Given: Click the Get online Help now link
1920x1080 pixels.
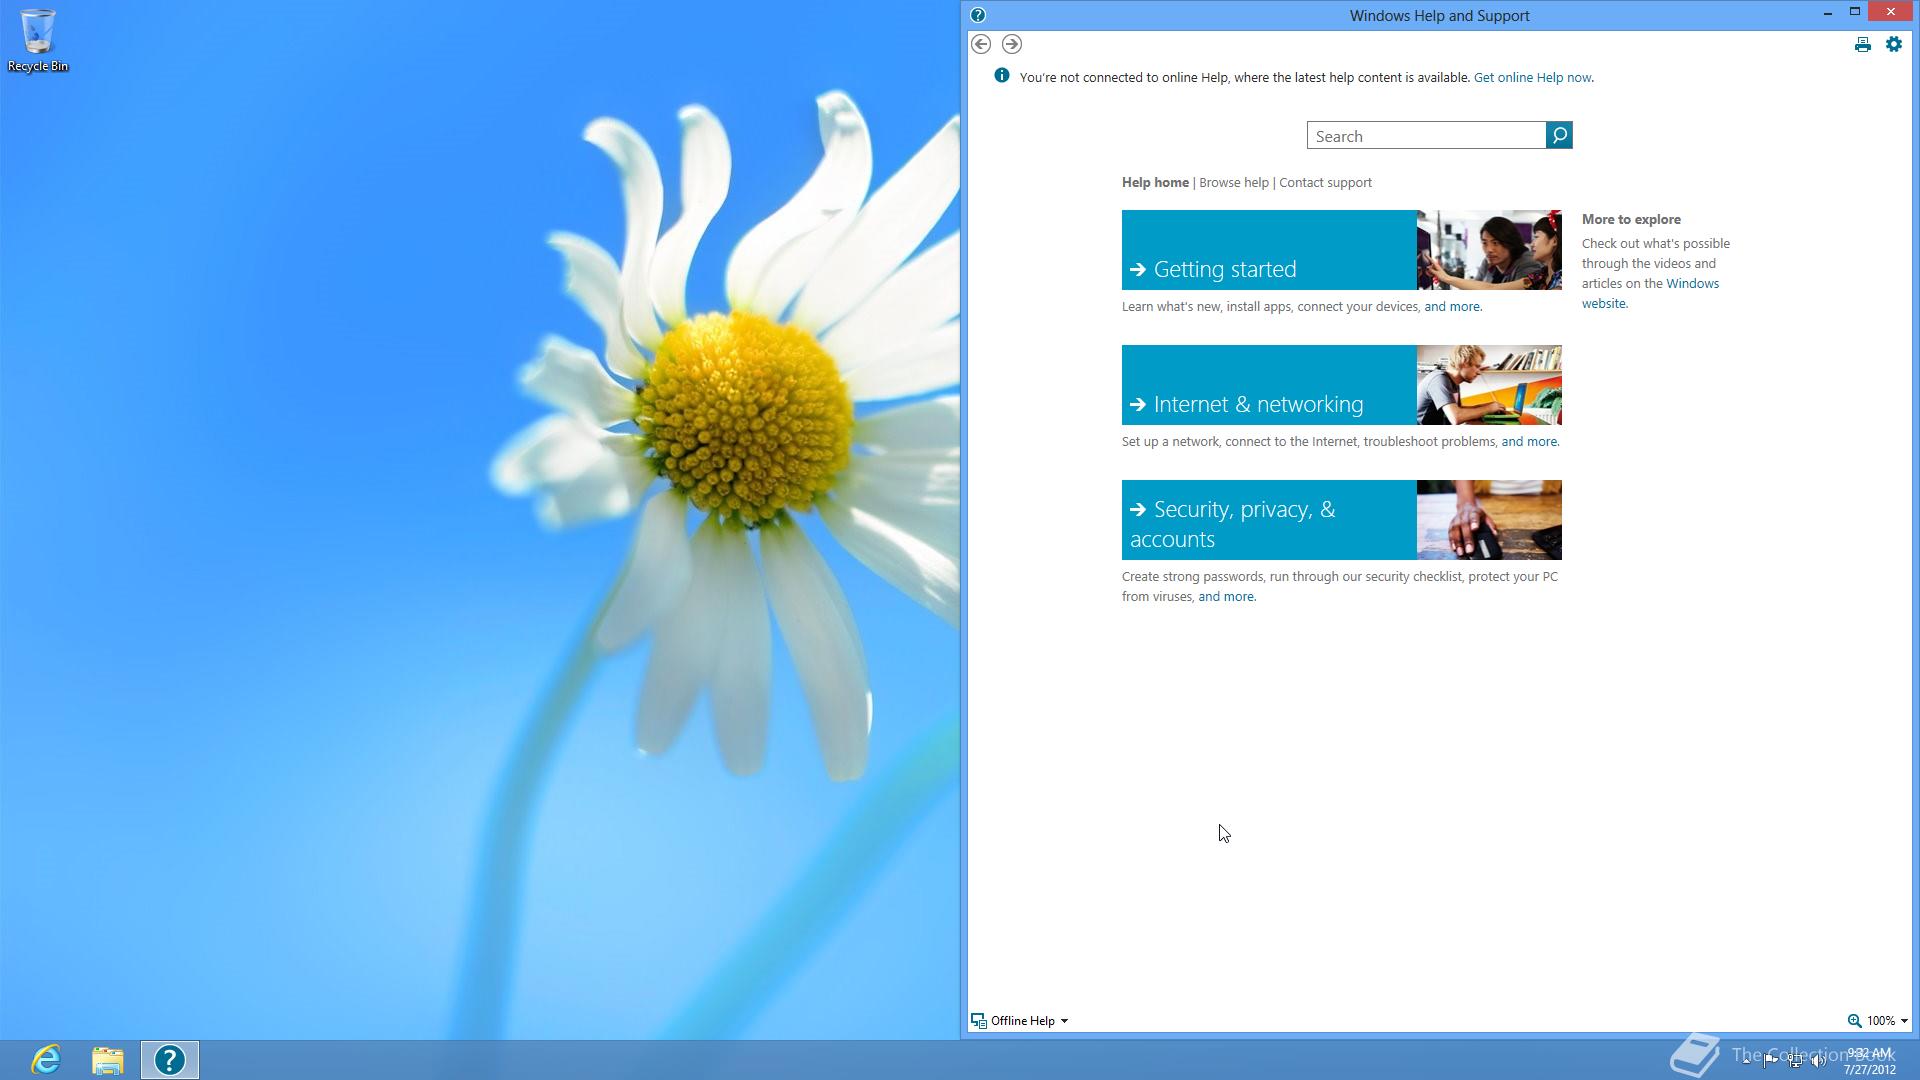Looking at the screenshot, I should pos(1532,77).
